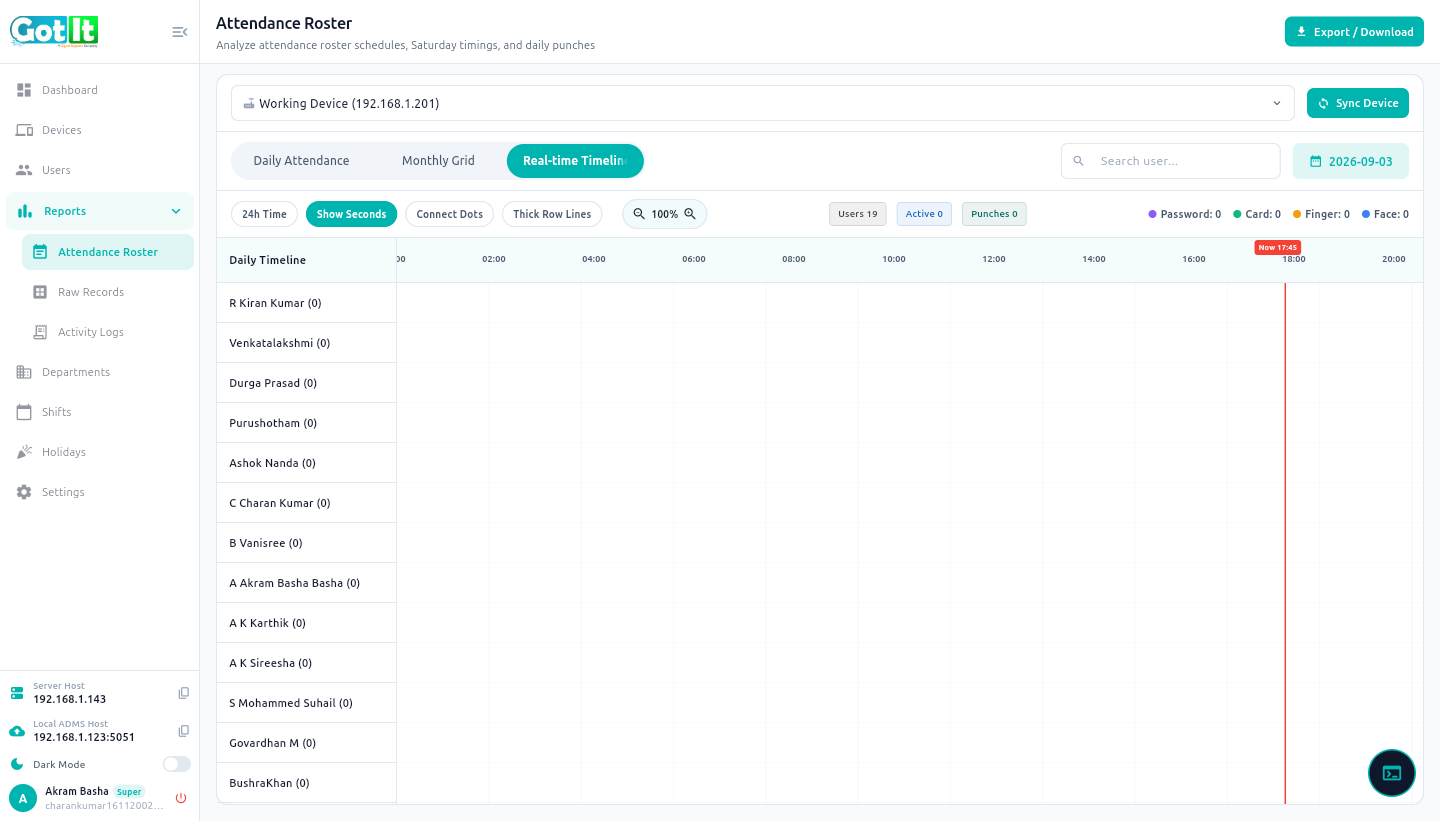Switch to the Daily Attendance tab

(x=301, y=161)
